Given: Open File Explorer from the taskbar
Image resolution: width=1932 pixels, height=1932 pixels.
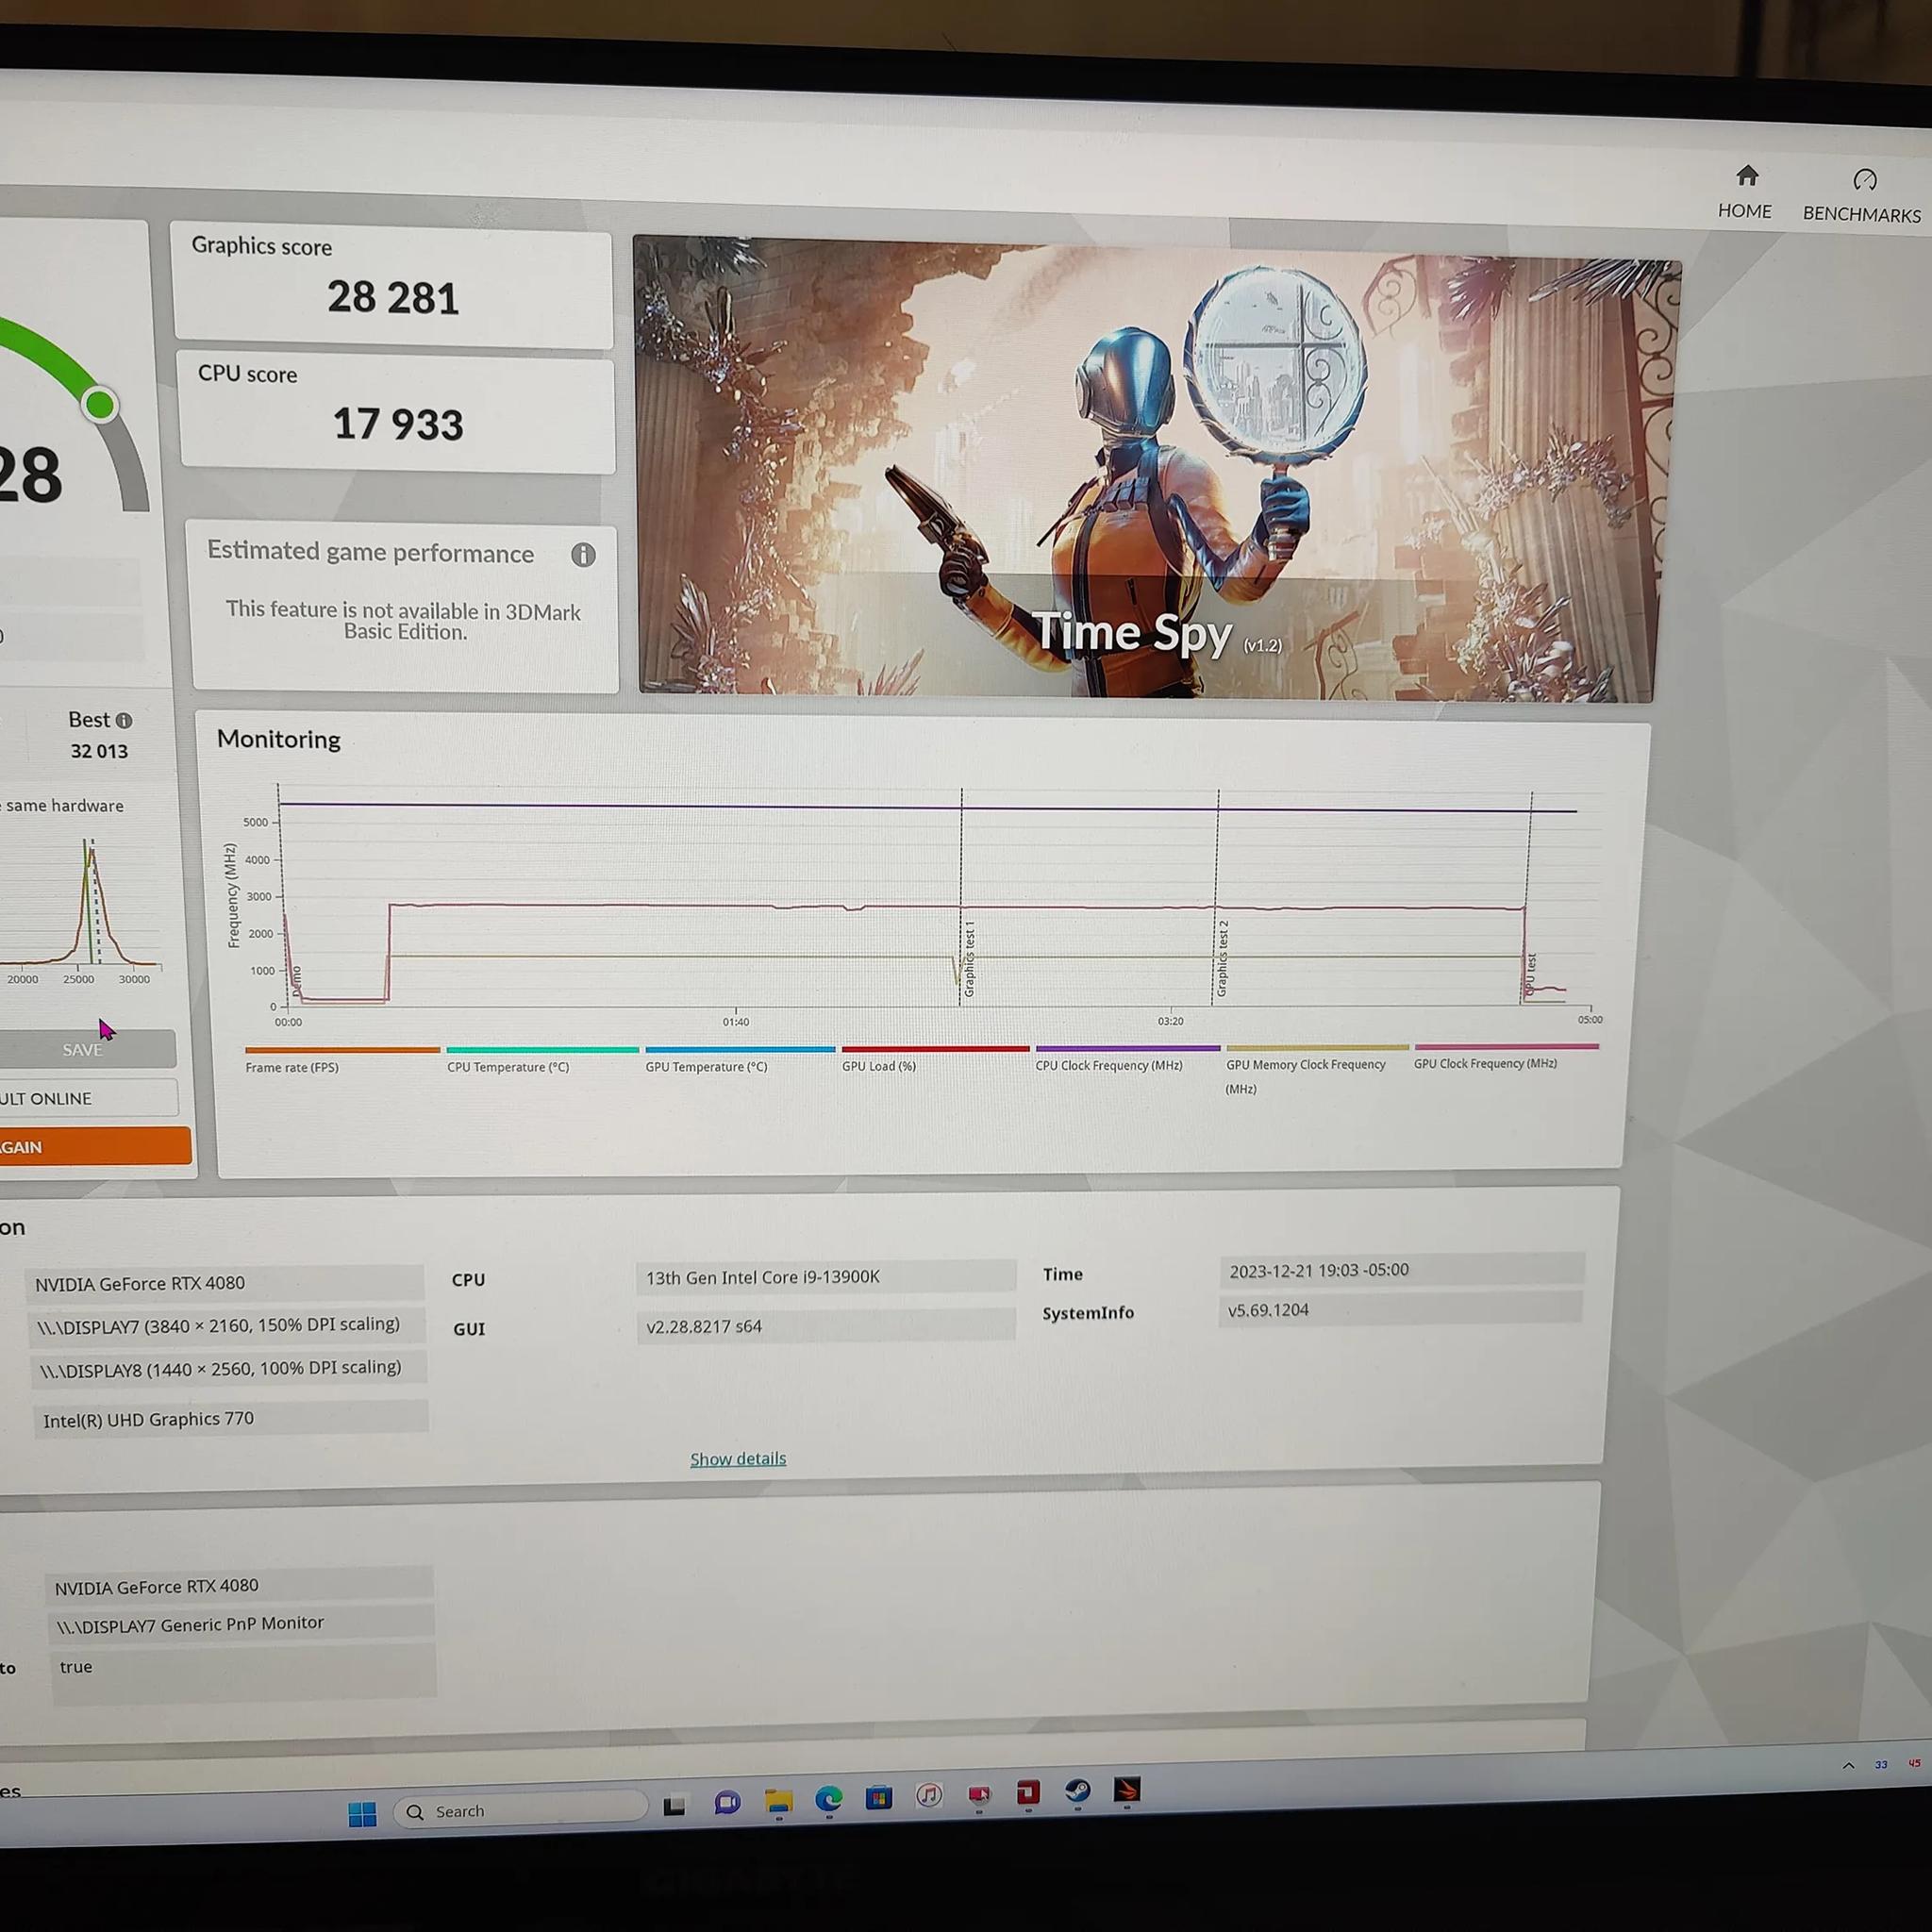Looking at the screenshot, I should click(x=778, y=1801).
